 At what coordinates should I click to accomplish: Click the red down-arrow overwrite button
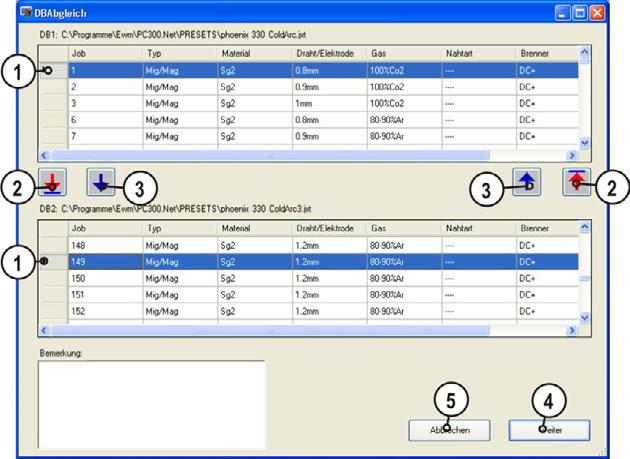tap(53, 182)
